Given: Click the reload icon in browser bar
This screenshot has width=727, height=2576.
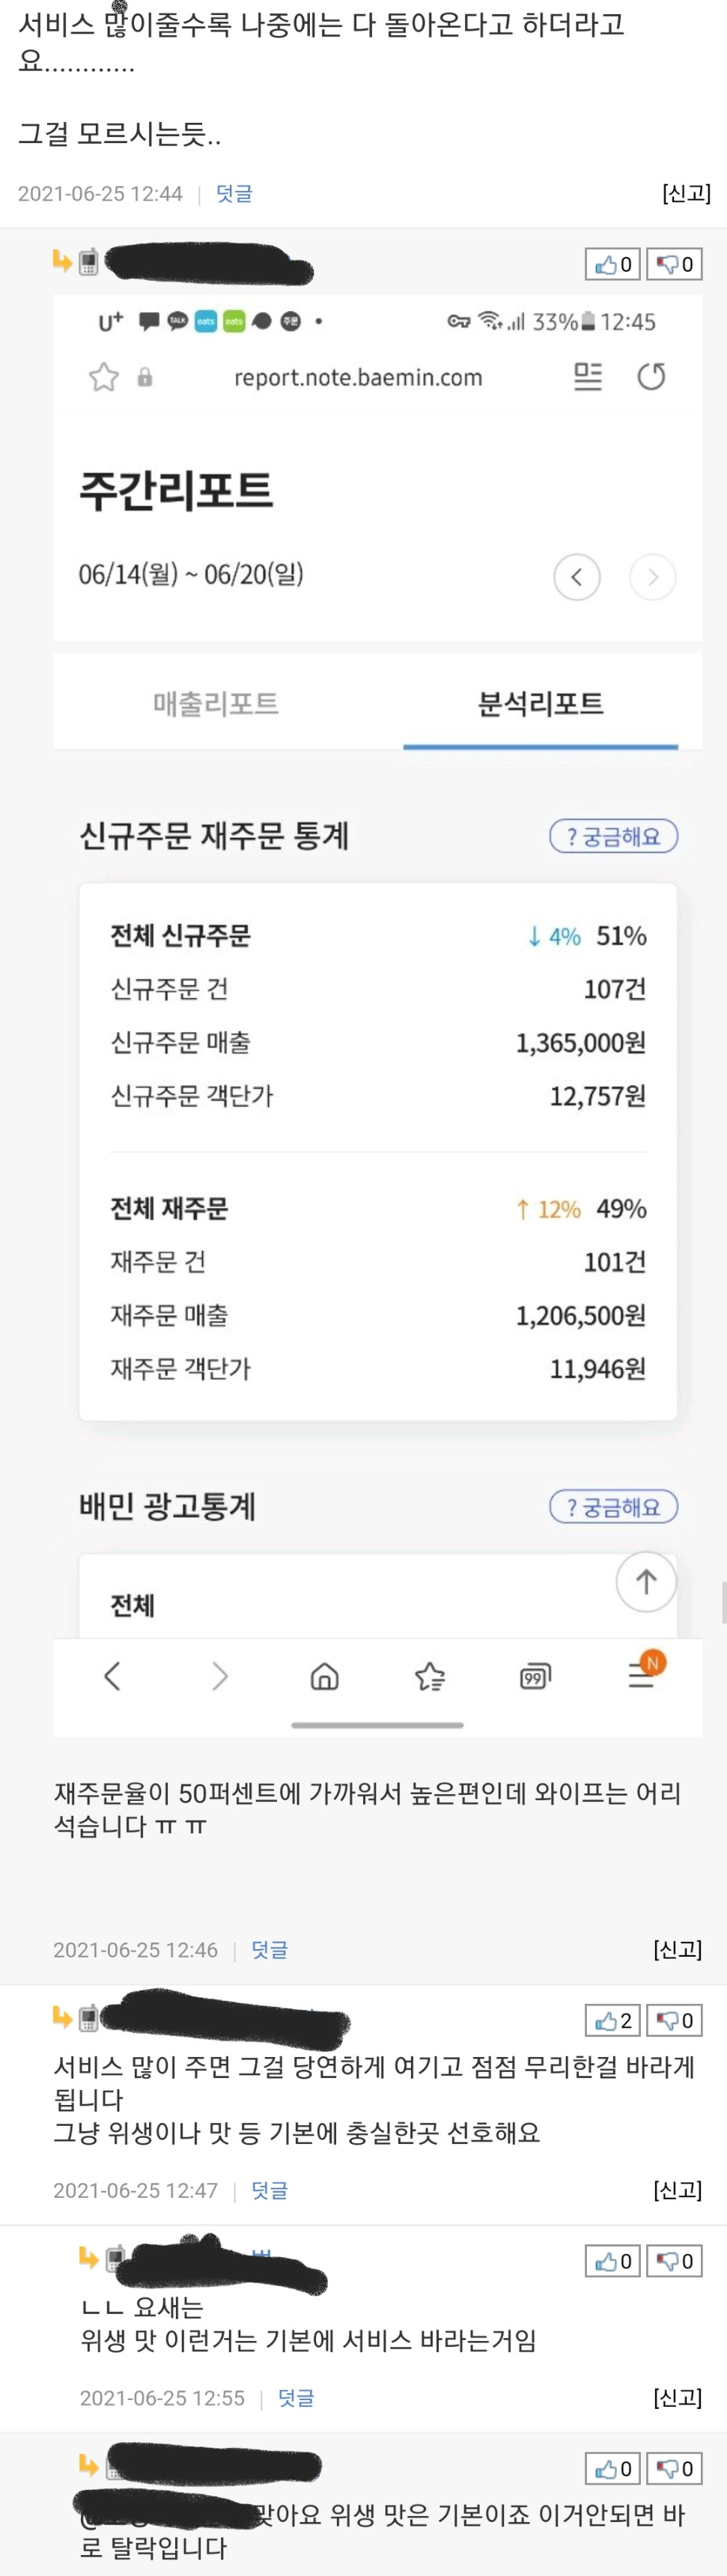Looking at the screenshot, I should 651,377.
